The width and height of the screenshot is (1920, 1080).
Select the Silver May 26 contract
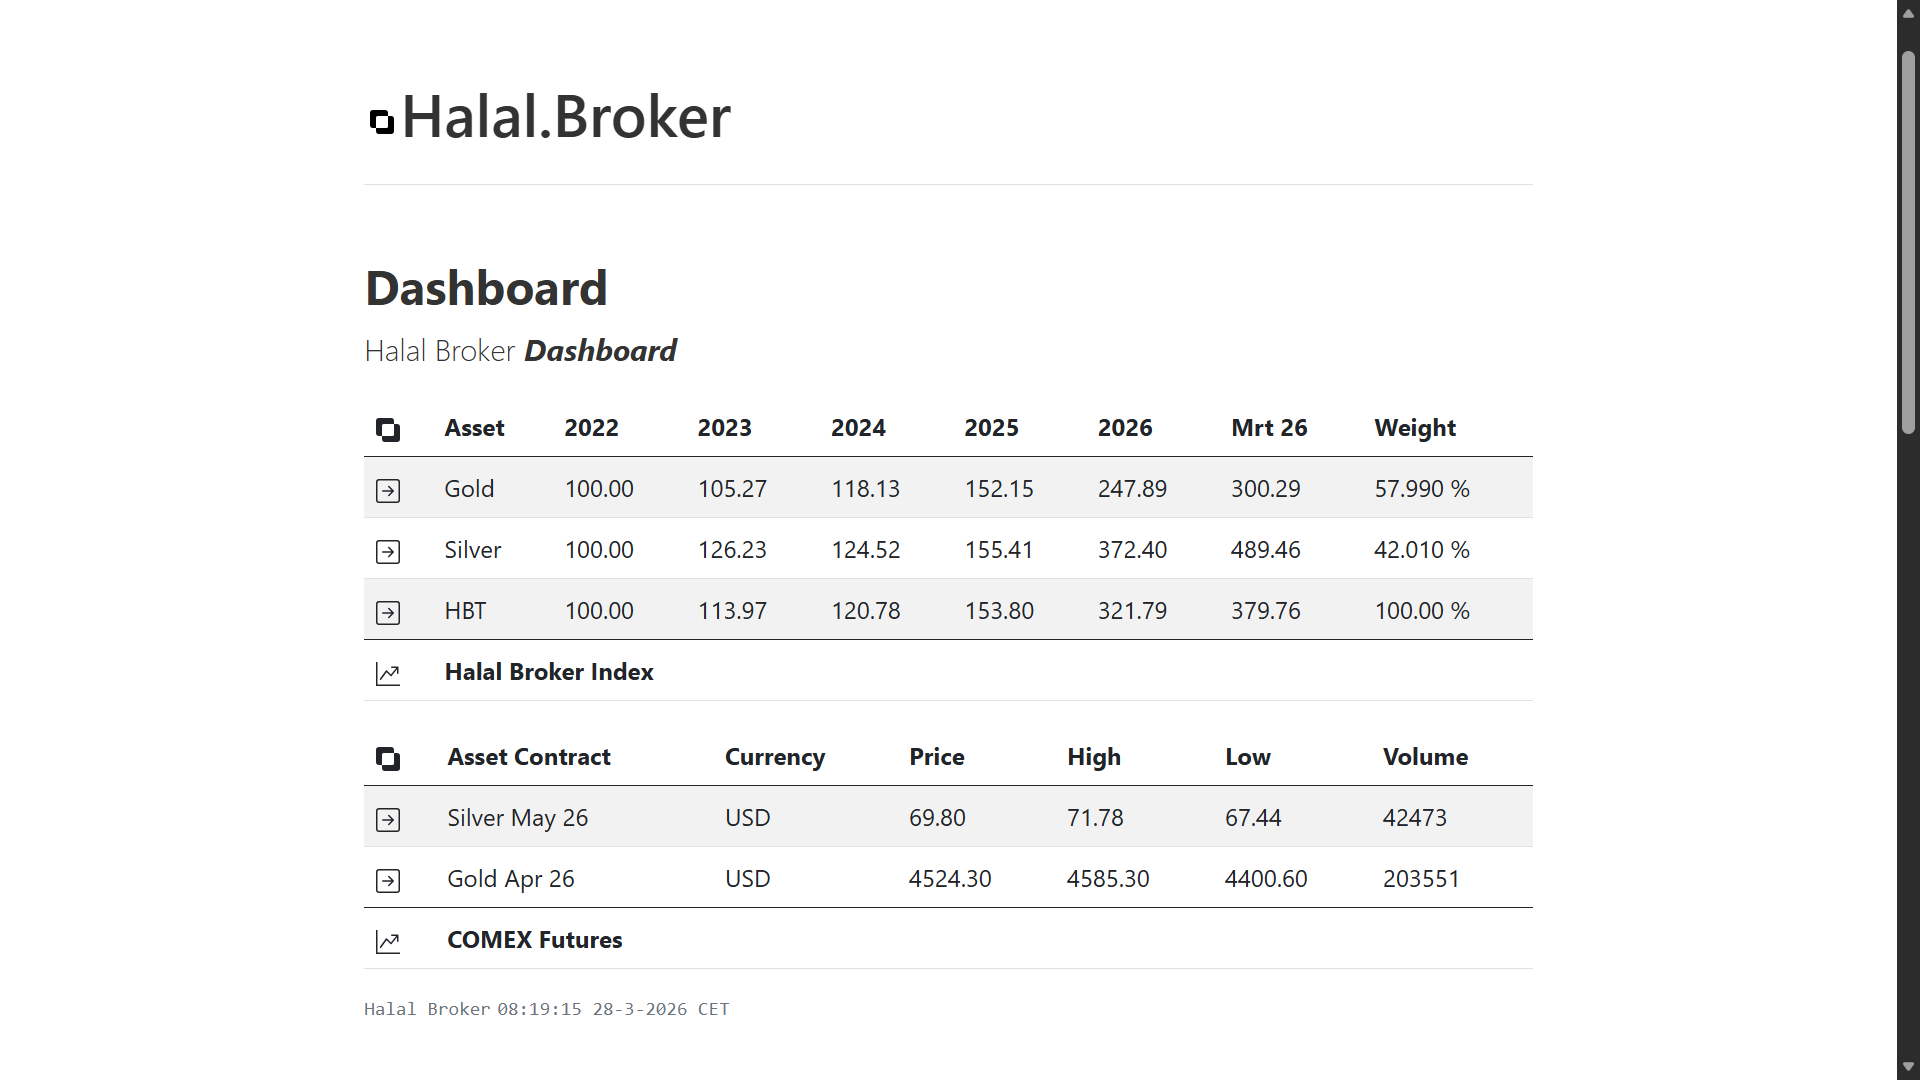[517, 818]
